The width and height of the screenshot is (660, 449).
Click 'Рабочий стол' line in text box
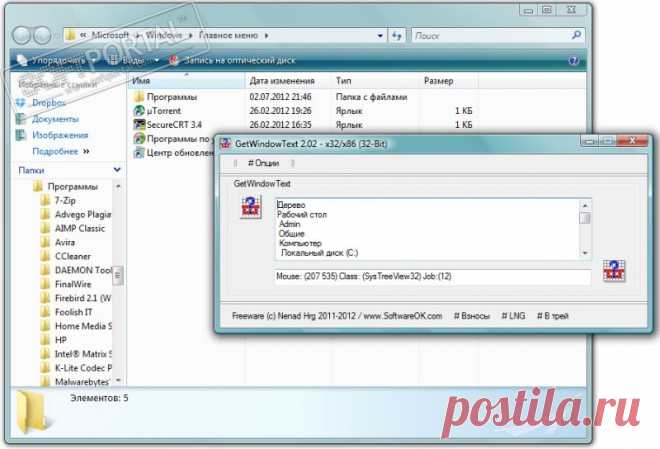coord(301,215)
